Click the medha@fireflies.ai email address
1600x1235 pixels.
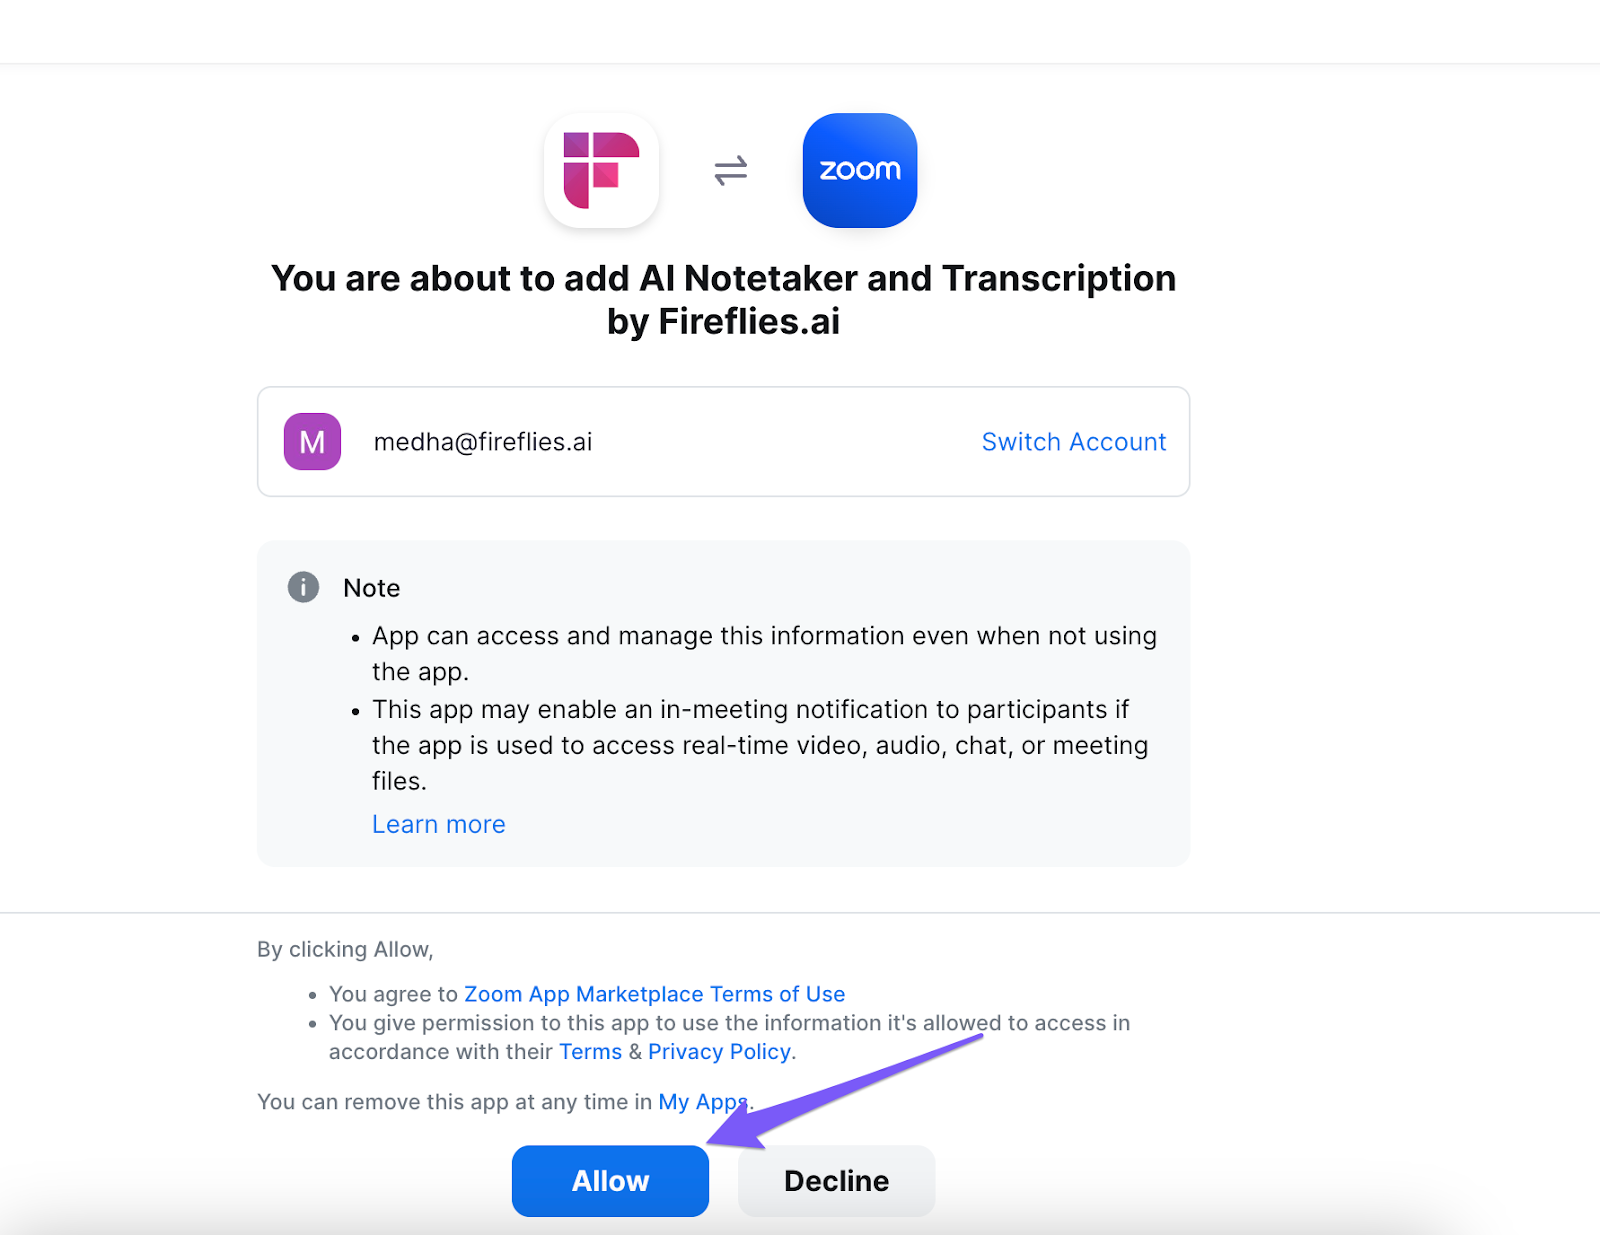483,442
